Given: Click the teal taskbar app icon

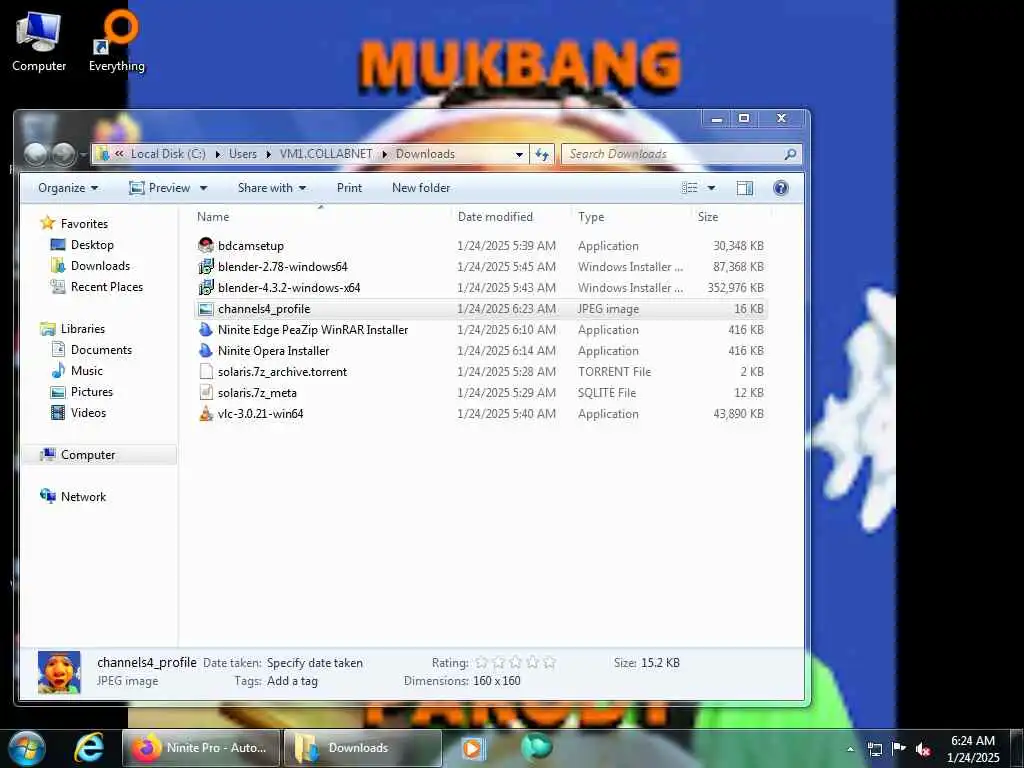Looking at the screenshot, I should [537, 747].
